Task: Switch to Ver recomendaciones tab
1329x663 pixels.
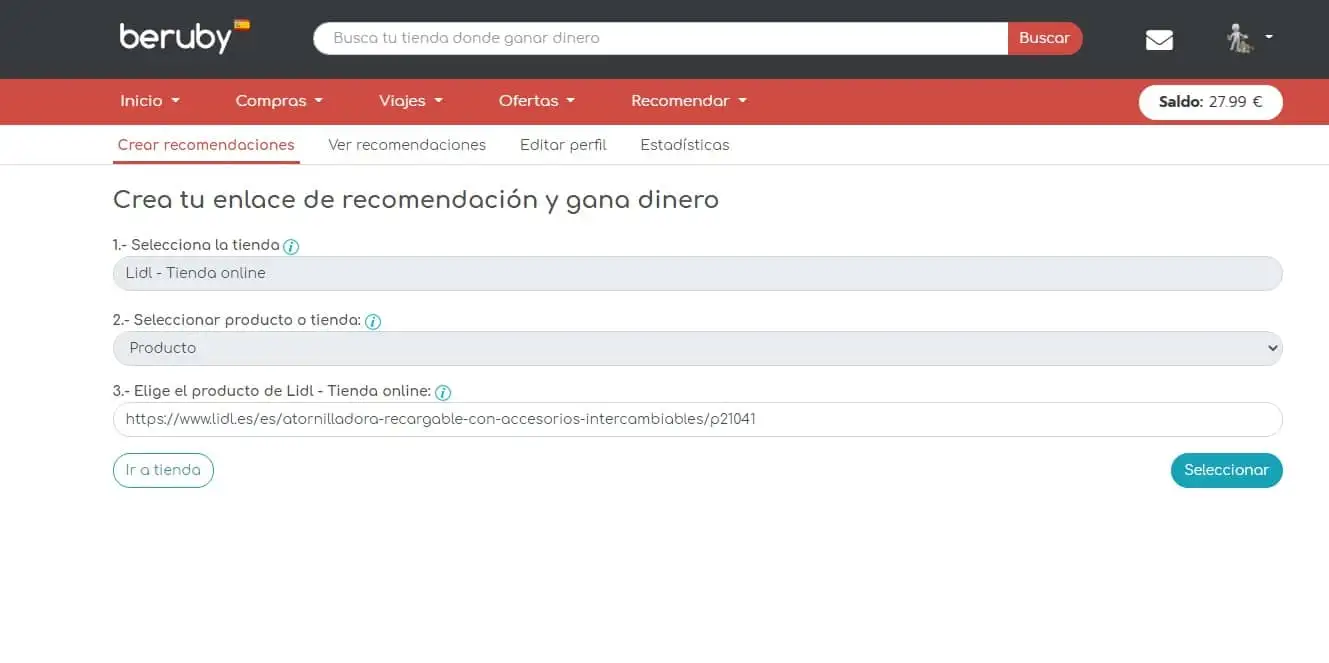Action: tap(407, 145)
